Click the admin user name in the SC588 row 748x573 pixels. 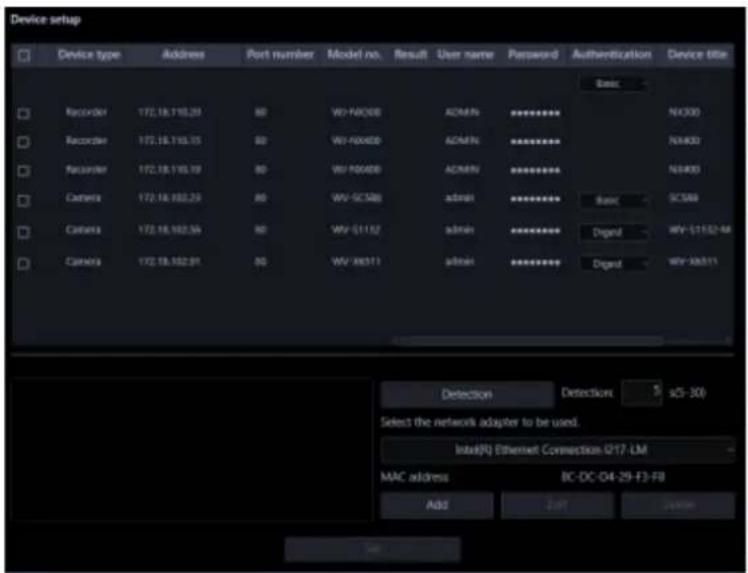[459, 198]
